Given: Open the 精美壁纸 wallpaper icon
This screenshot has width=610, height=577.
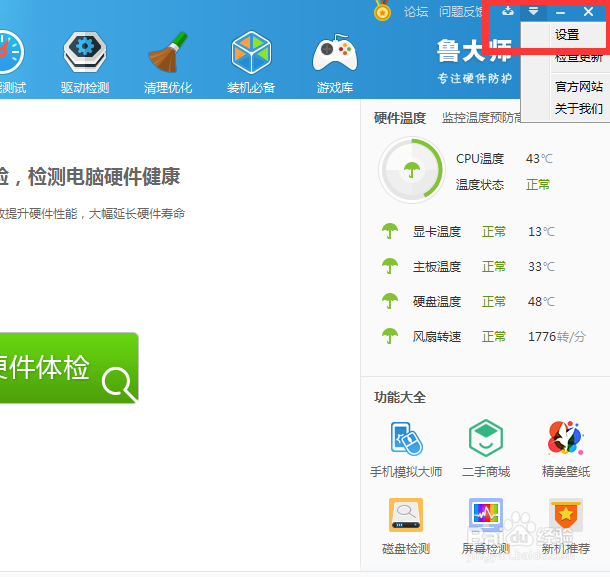Looking at the screenshot, I should tap(566, 438).
